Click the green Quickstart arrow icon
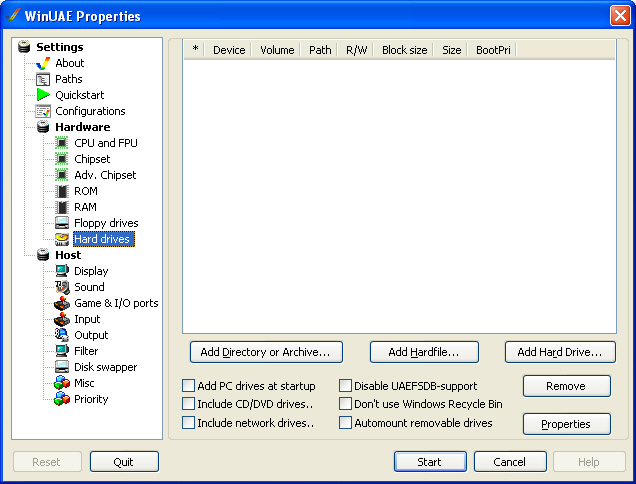This screenshot has width=636, height=484. point(43,95)
